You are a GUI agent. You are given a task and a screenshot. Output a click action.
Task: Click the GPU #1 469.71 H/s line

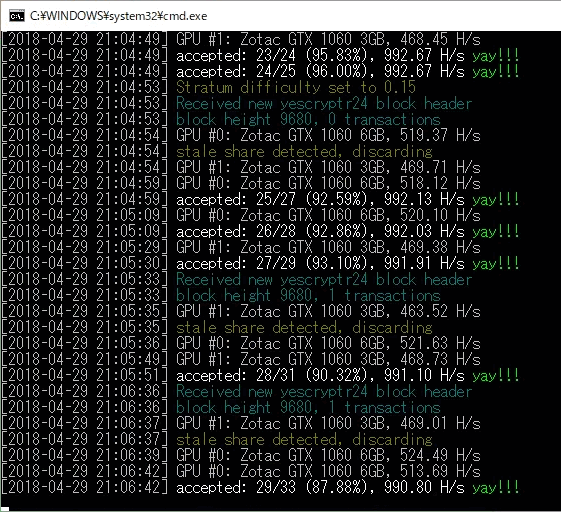tap(240, 167)
